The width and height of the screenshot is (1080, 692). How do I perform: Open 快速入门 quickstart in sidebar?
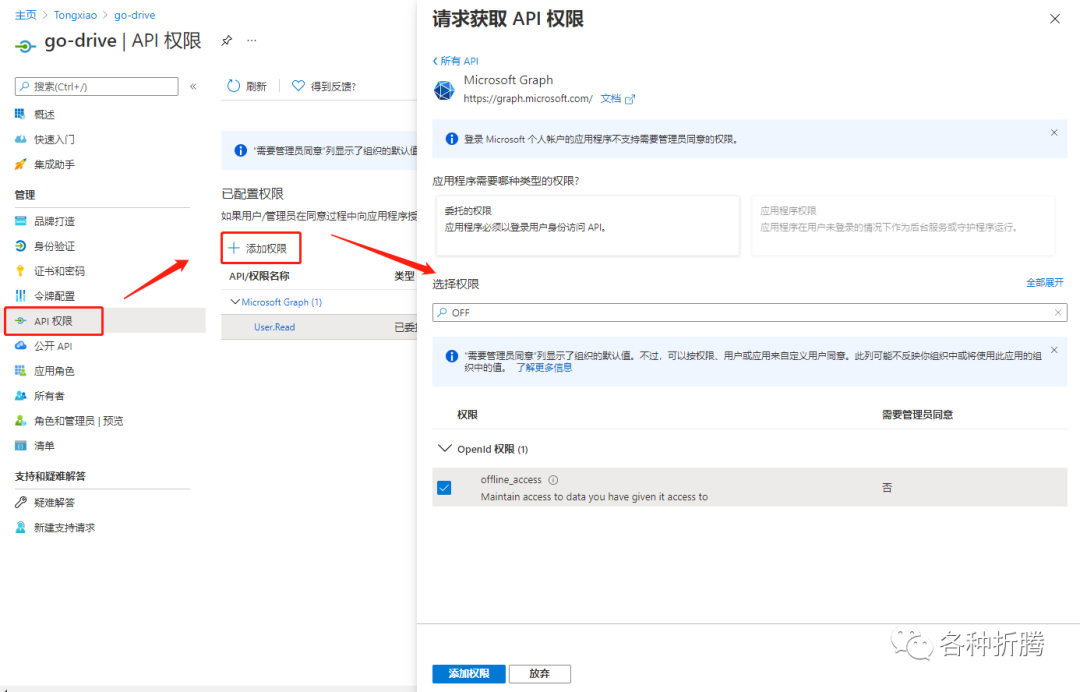[x=54, y=139]
